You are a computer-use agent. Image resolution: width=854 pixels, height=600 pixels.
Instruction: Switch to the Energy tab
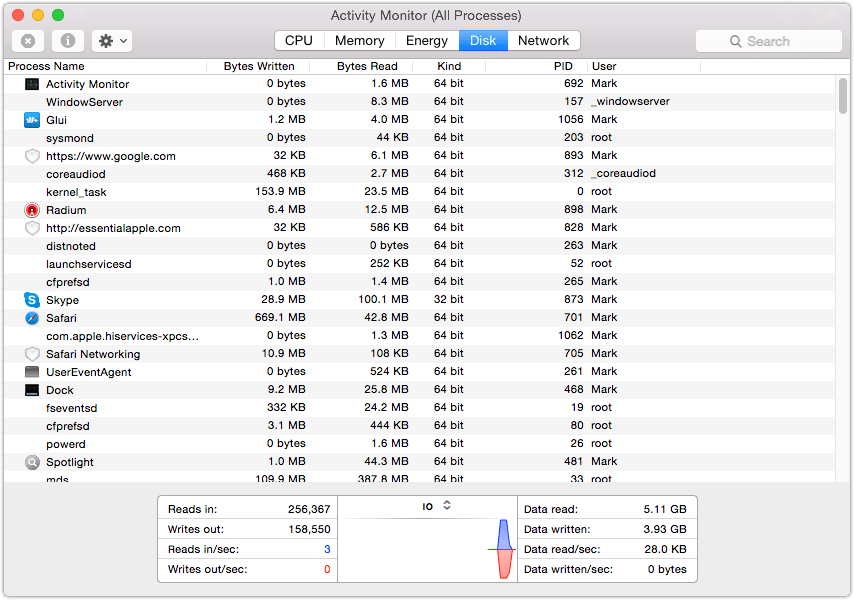(427, 41)
